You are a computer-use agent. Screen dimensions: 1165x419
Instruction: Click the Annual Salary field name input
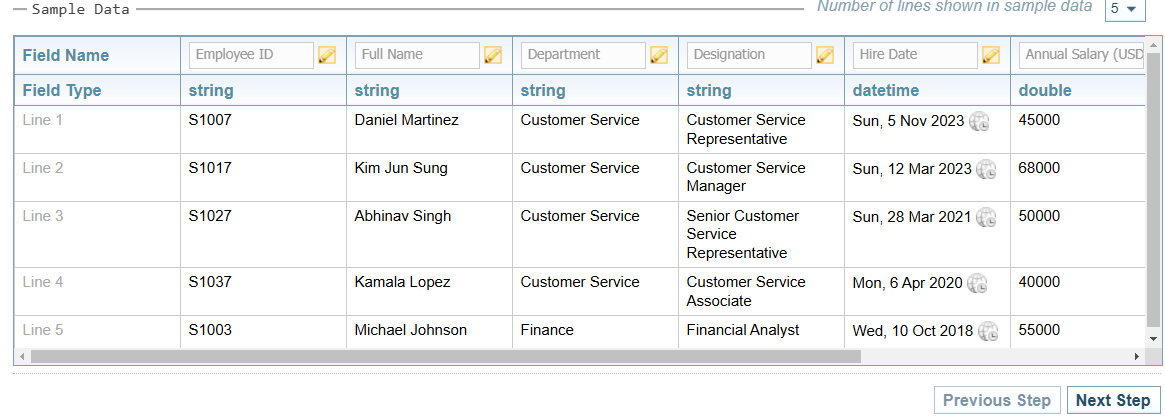(1081, 55)
